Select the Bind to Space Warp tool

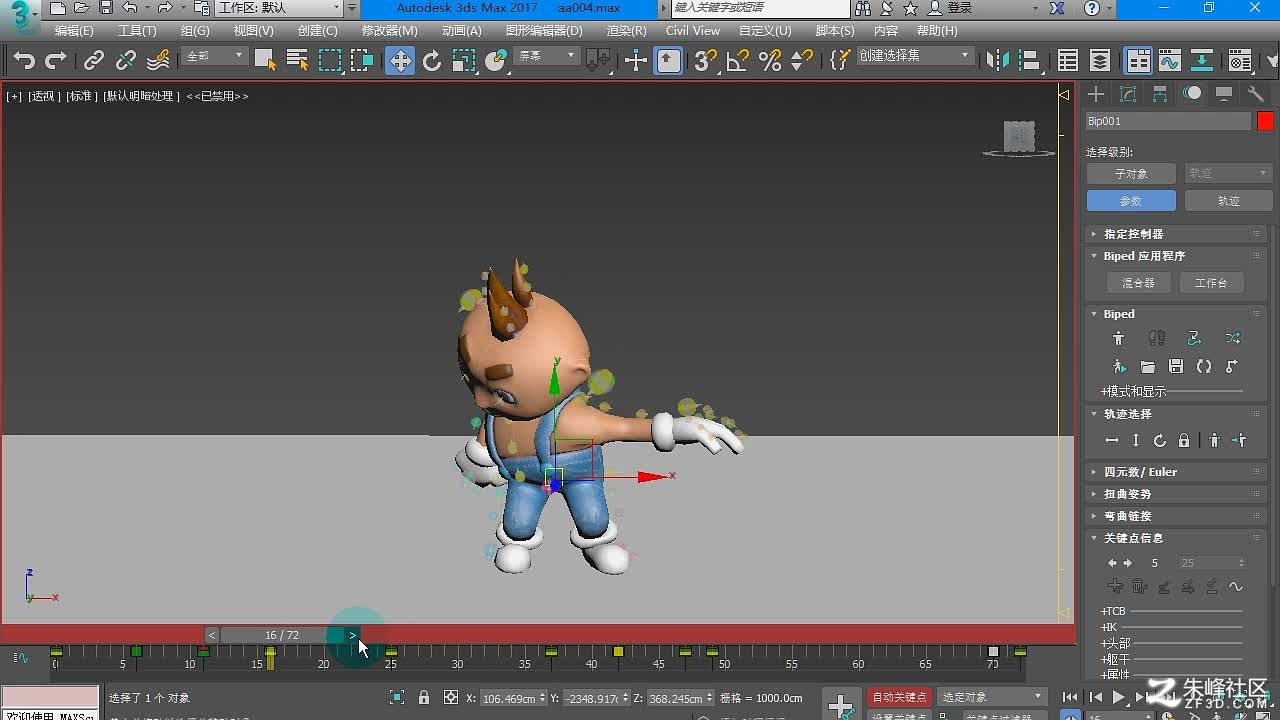[158, 61]
